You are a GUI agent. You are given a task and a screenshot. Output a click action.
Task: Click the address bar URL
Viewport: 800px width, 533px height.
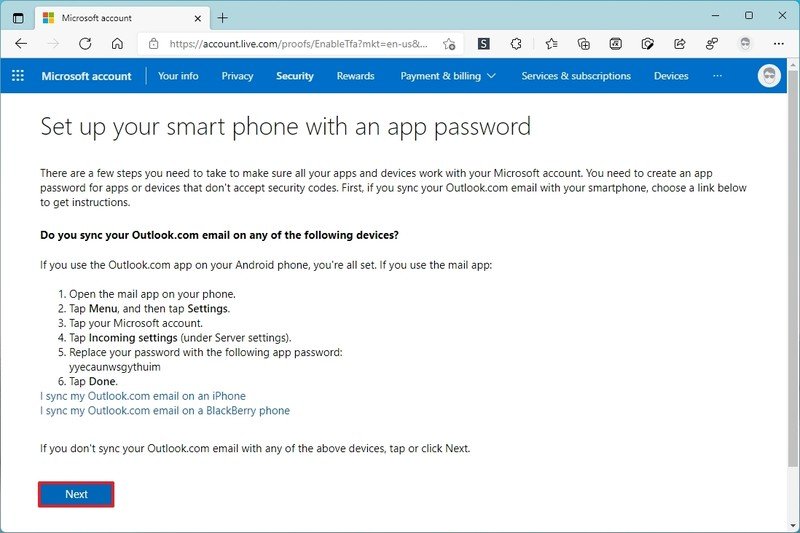pyautogui.click(x=298, y=44)
